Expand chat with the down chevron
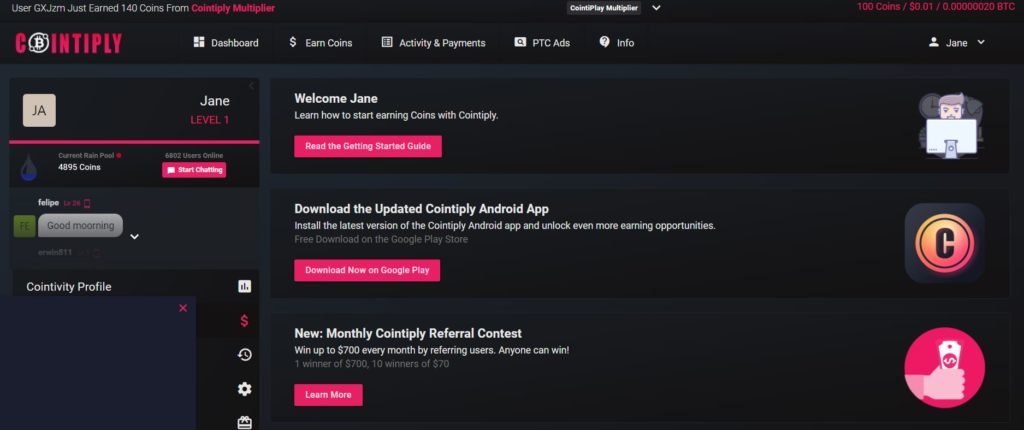This screenshot has width=1024, height=430. (x=135, y=237)
